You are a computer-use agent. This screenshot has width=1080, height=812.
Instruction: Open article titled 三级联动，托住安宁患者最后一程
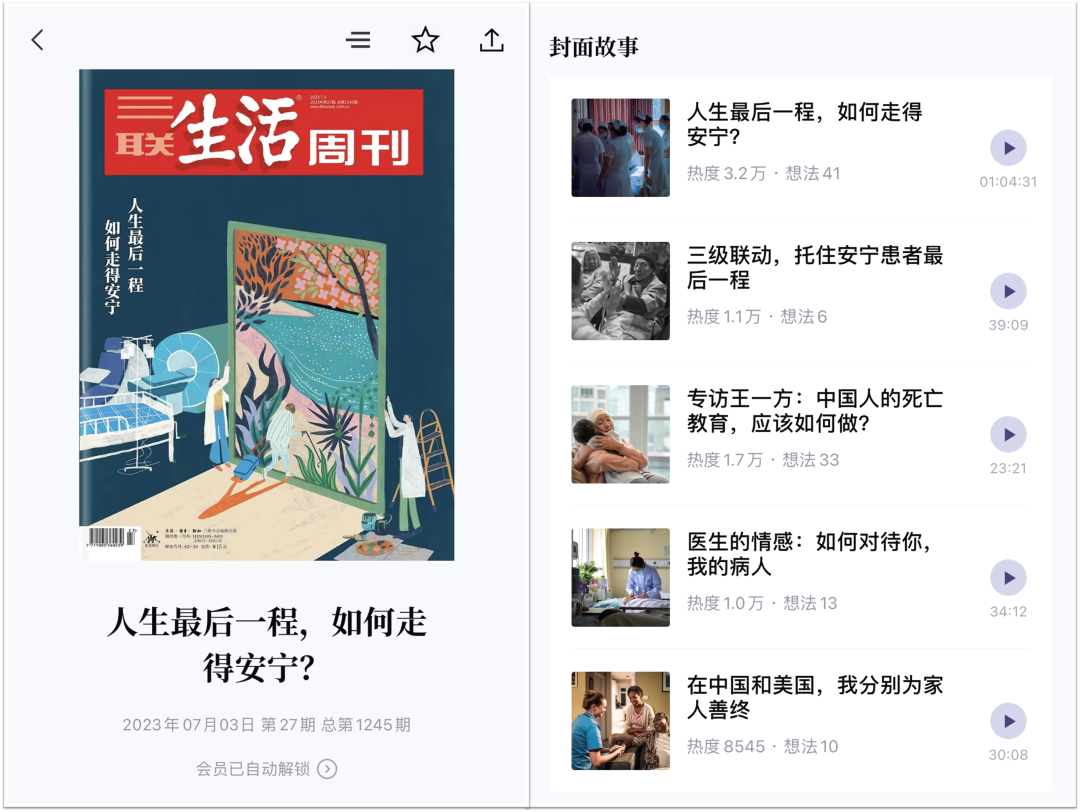815,268
